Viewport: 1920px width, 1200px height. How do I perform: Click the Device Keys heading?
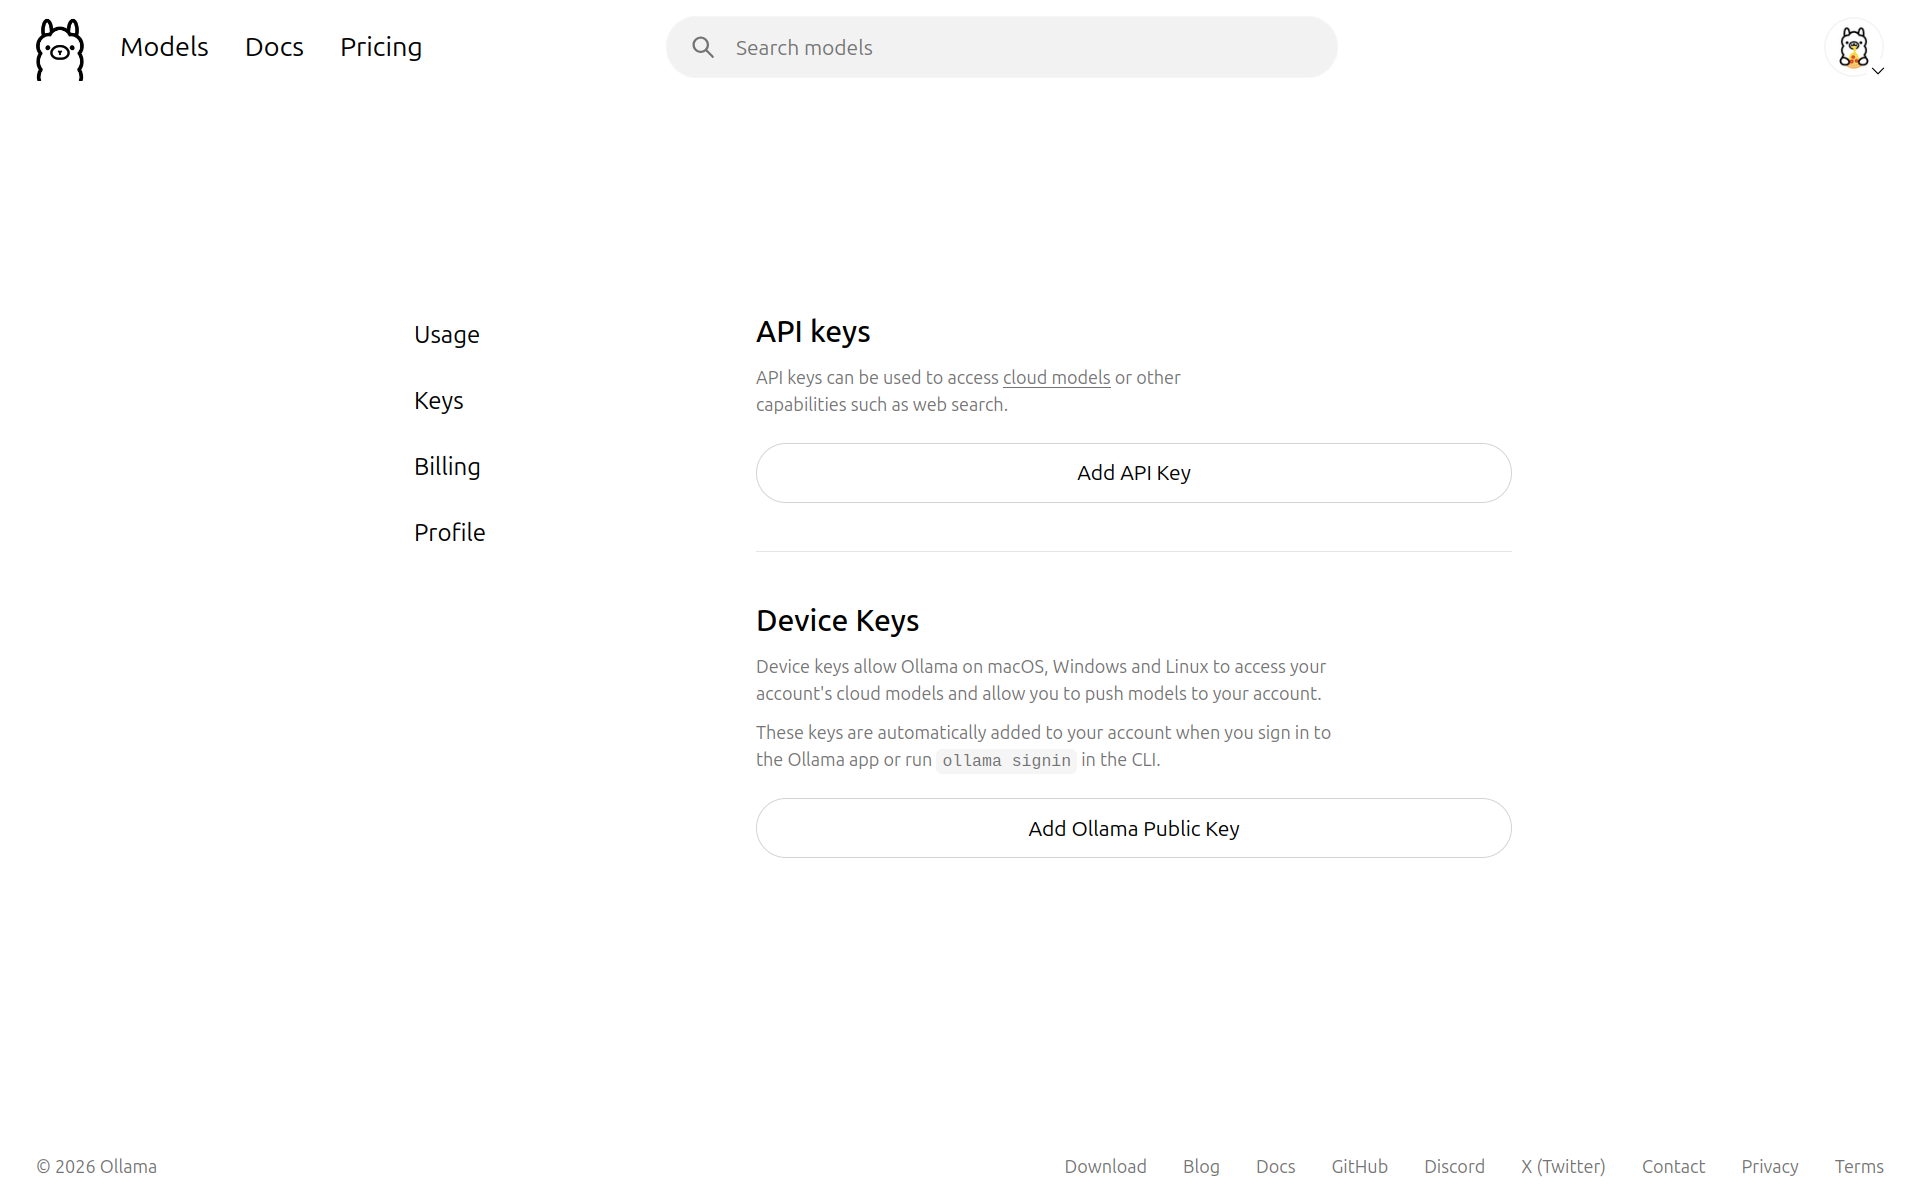837,620
